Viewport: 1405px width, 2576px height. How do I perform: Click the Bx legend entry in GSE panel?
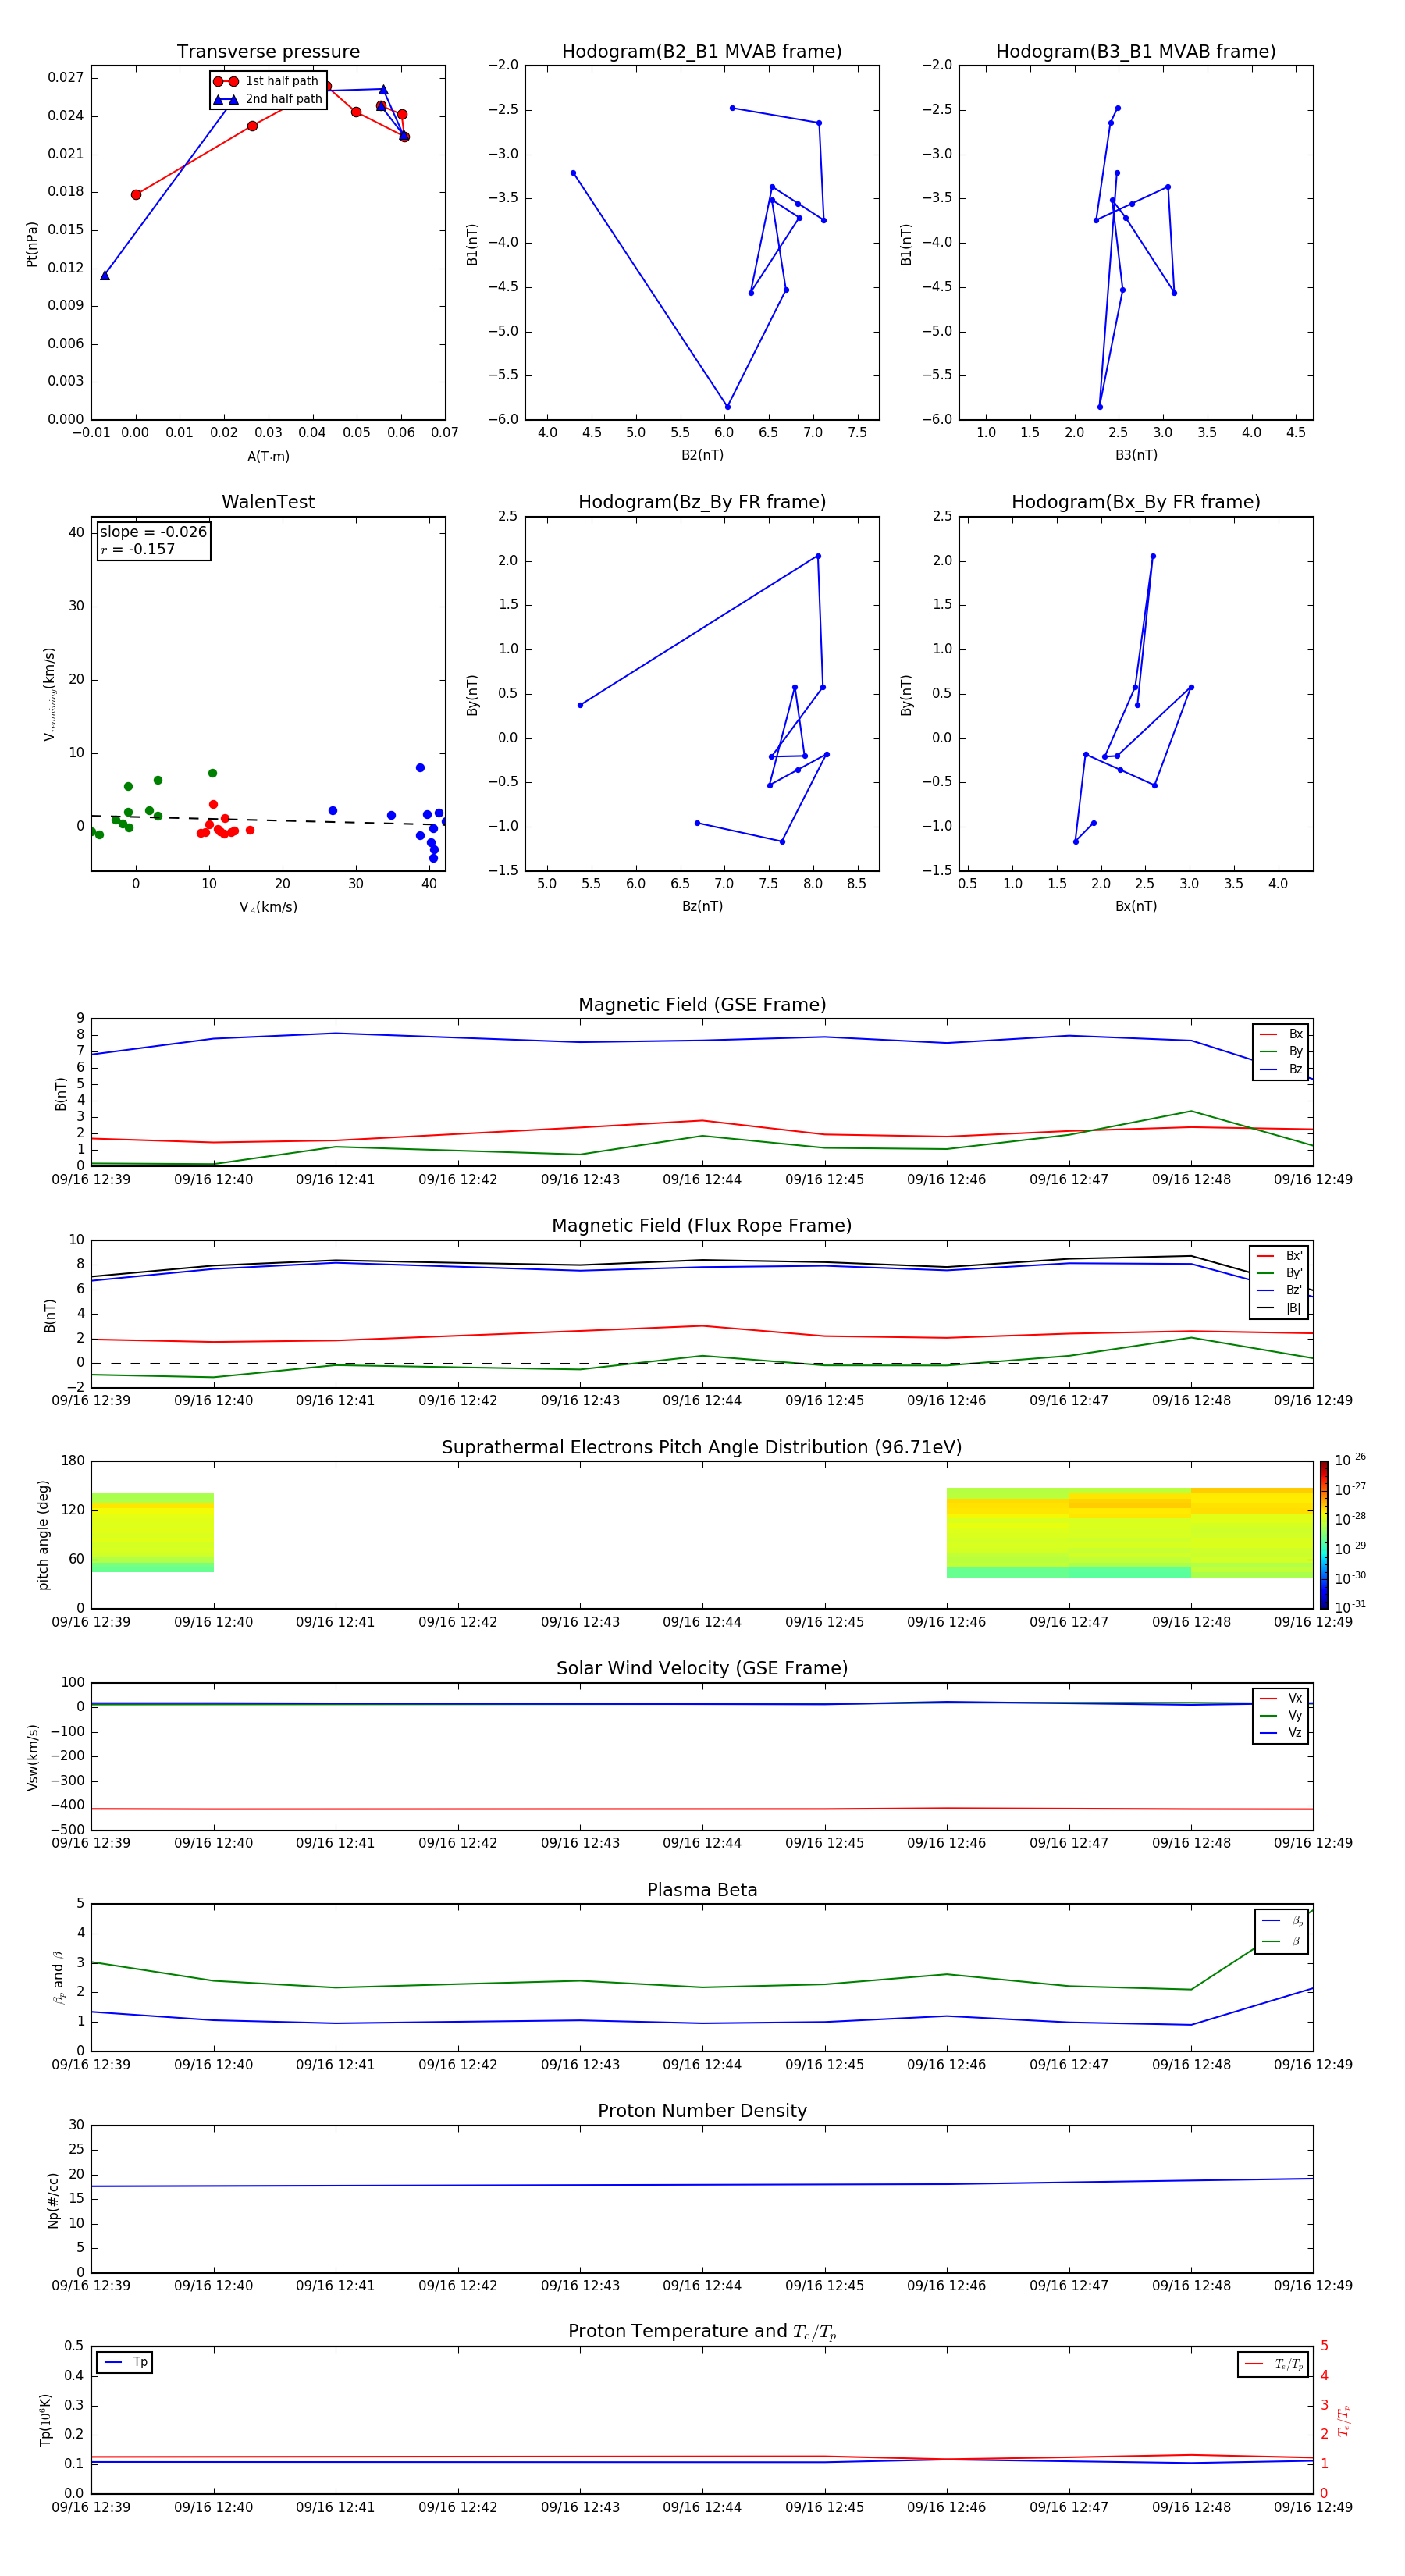click(x=1281, y=1034)
